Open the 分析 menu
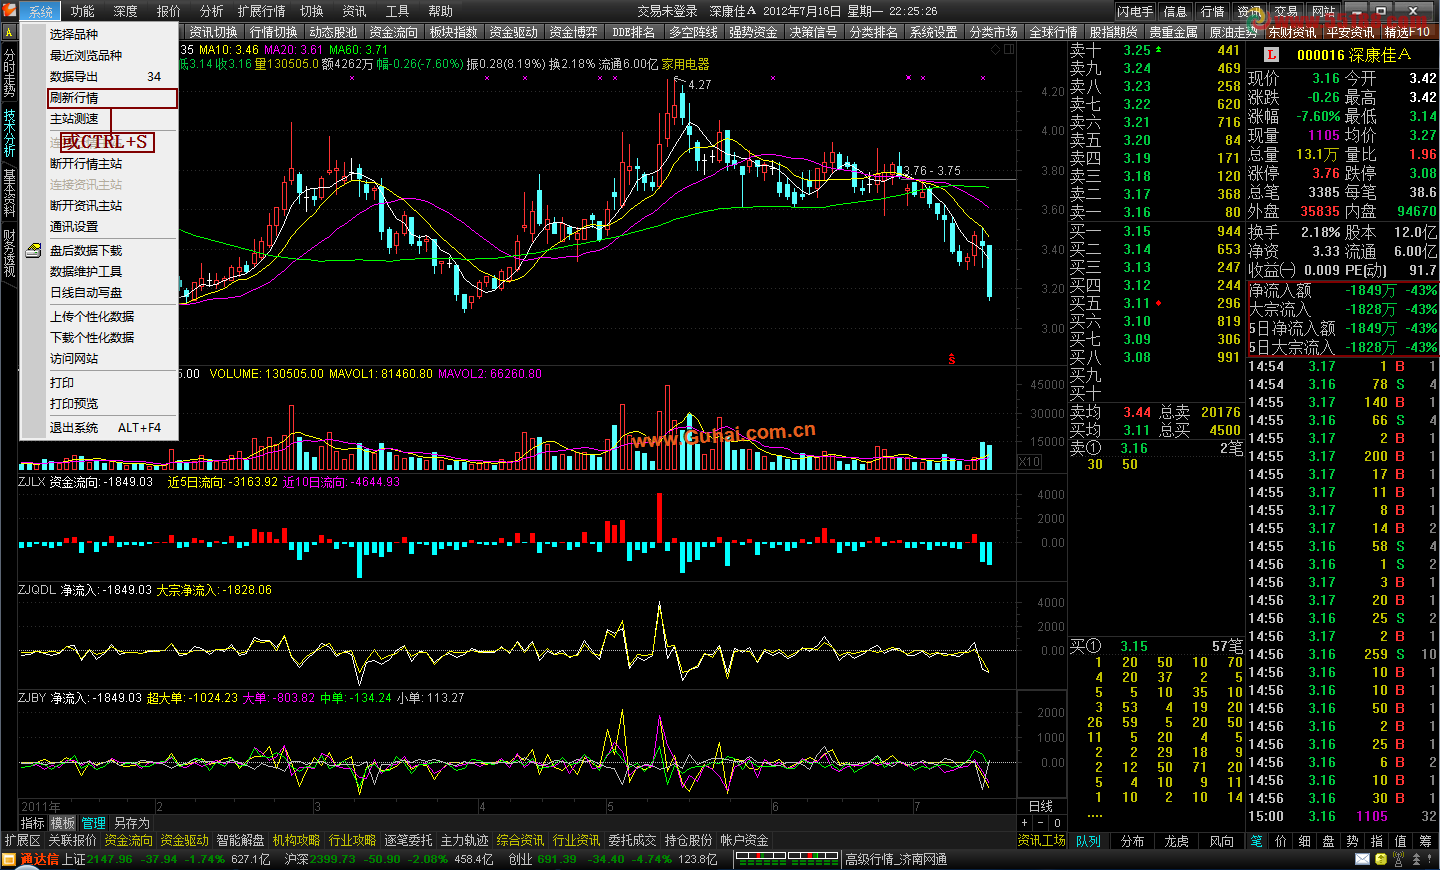This screenshot has height=870, width=1440. pos(212,11)
